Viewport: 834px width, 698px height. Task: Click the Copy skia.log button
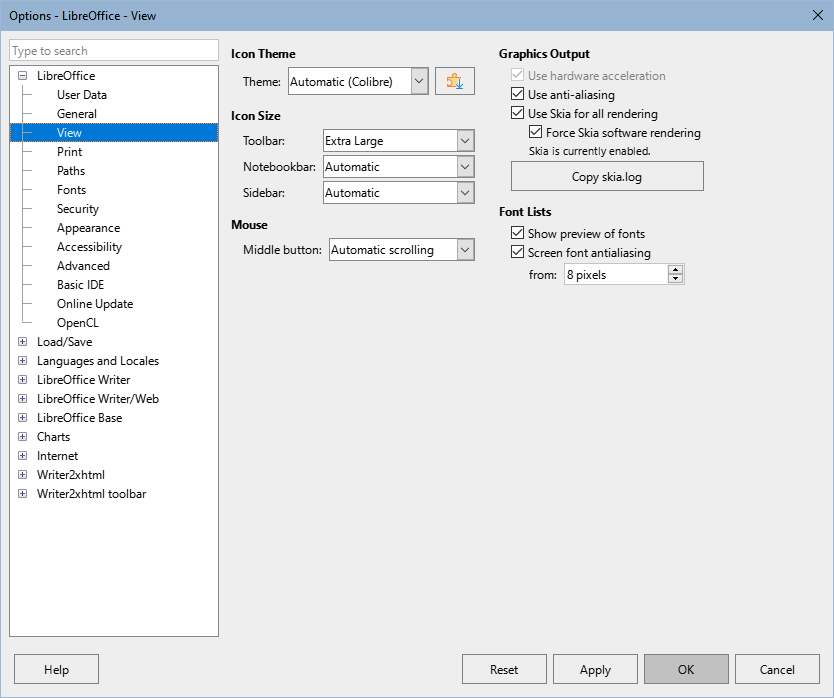click(x=606, y=176)
